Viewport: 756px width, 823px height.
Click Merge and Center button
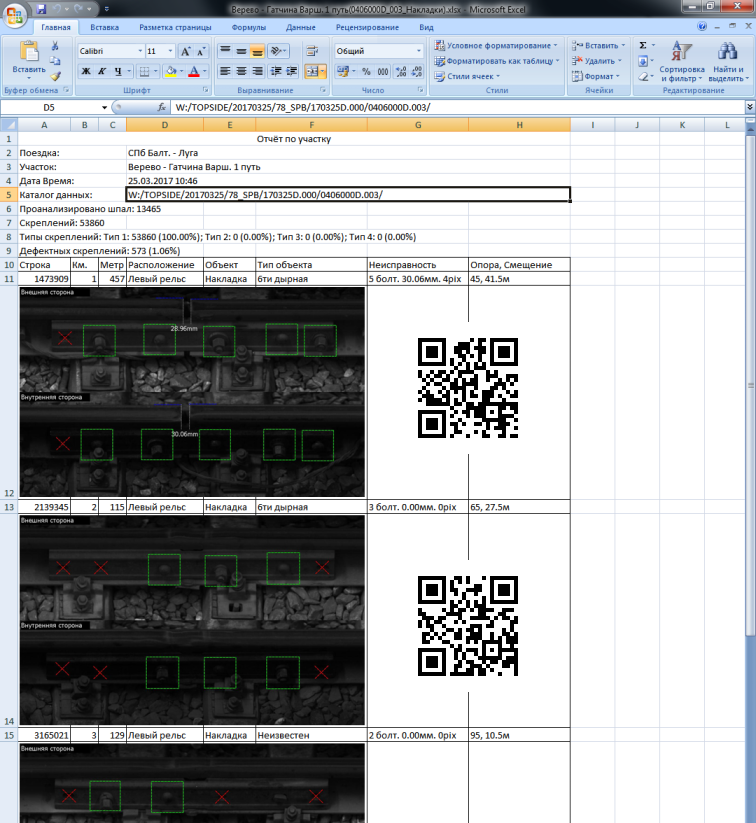coord(312,71)
